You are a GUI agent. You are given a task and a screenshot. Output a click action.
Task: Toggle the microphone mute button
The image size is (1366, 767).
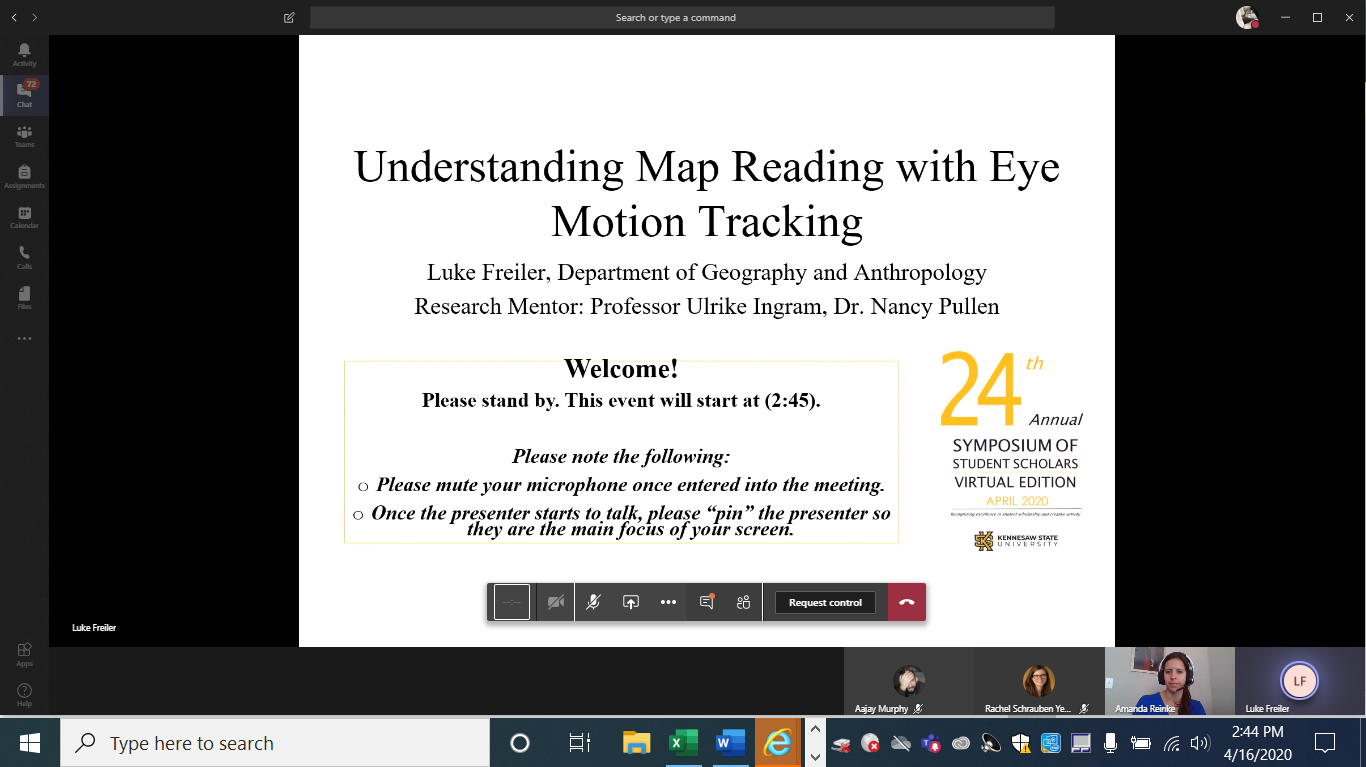coord(593,602)
